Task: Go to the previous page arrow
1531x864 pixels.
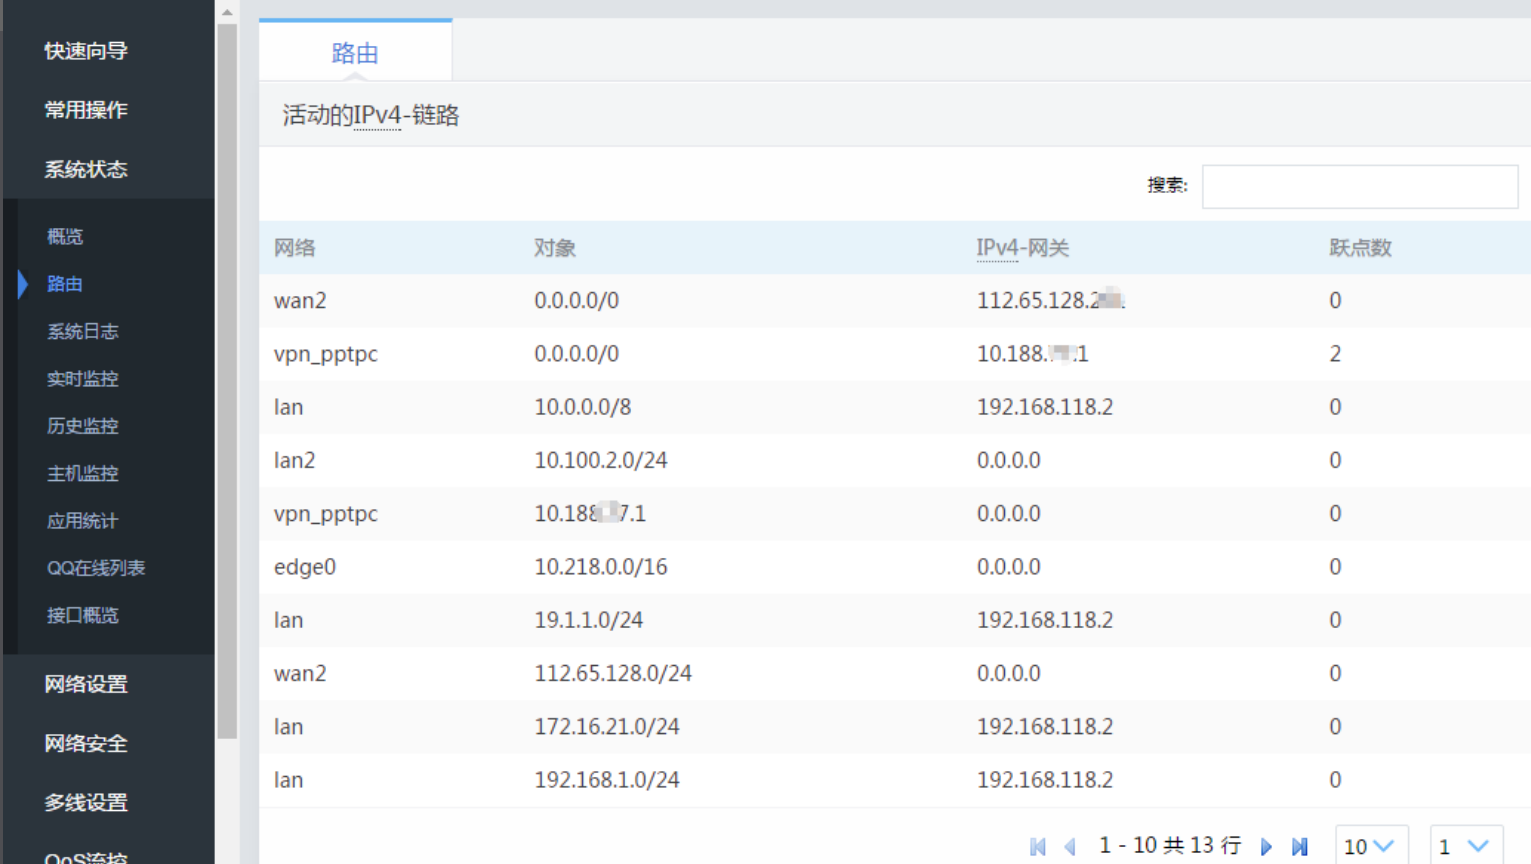Action: [x=1070, y=847]
